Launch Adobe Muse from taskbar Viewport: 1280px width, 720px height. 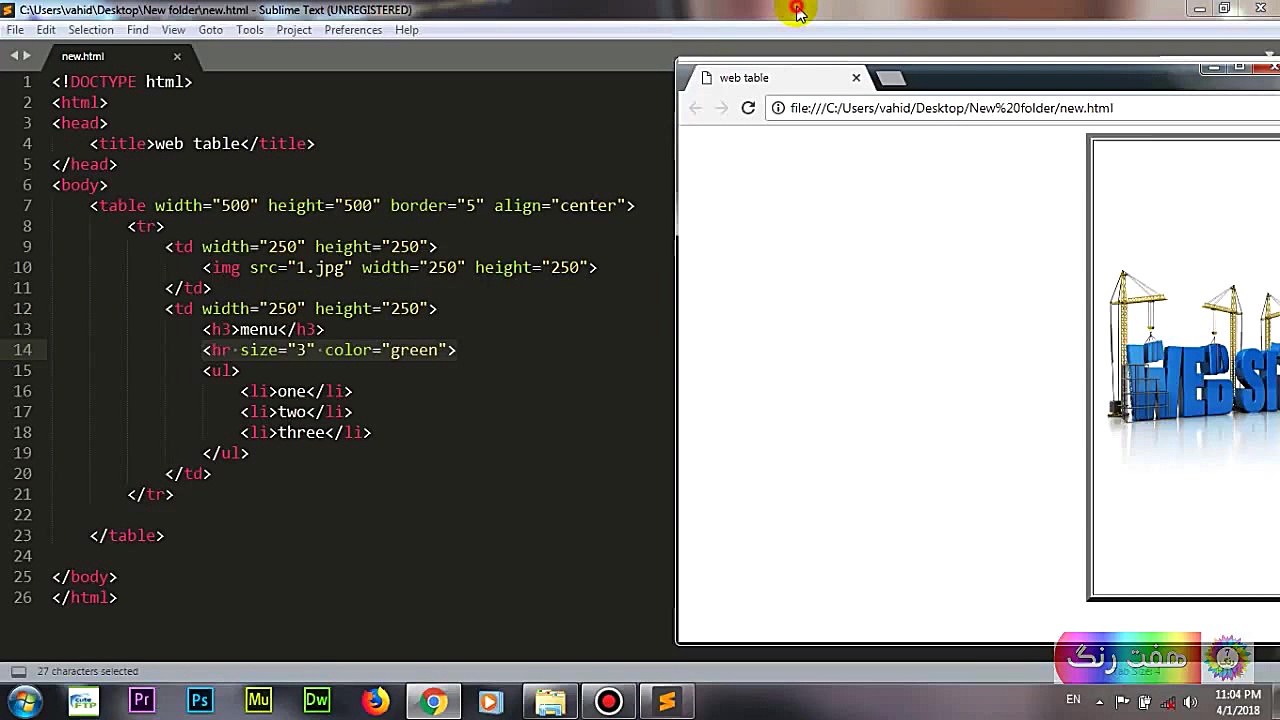[258, 701]
